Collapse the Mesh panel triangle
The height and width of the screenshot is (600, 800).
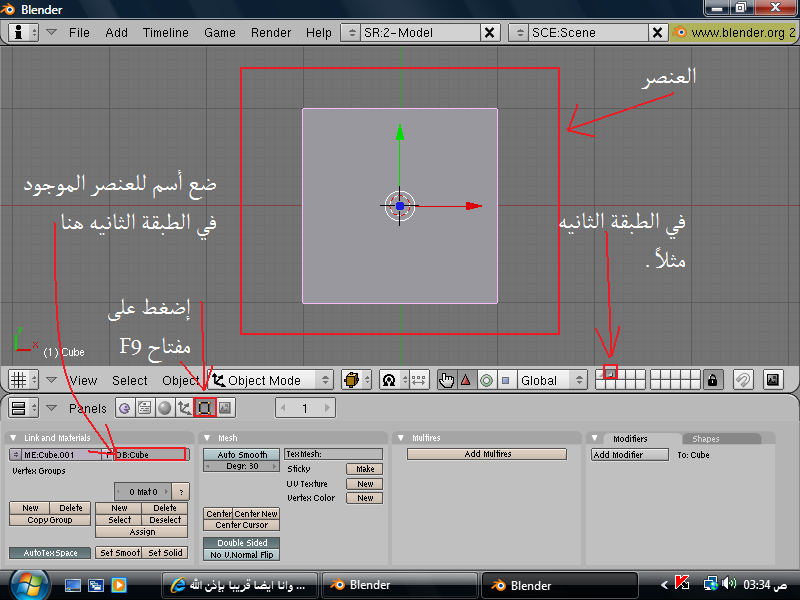[x=207, y=438]
